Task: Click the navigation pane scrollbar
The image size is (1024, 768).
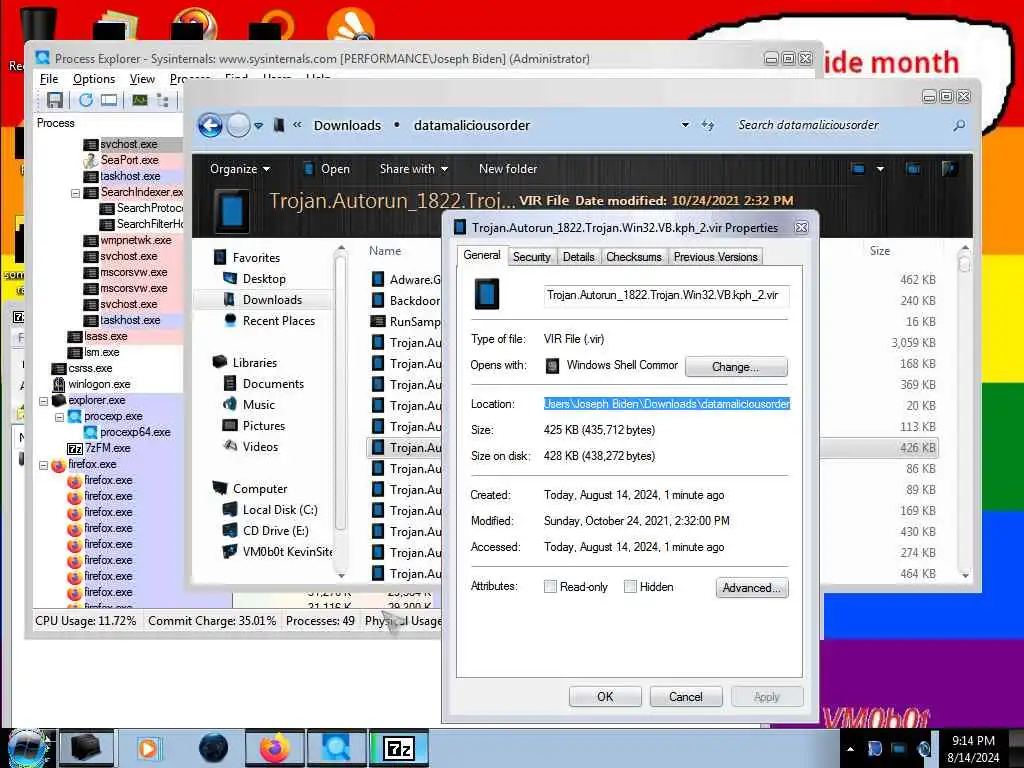Action: click(x=340, y=392)
